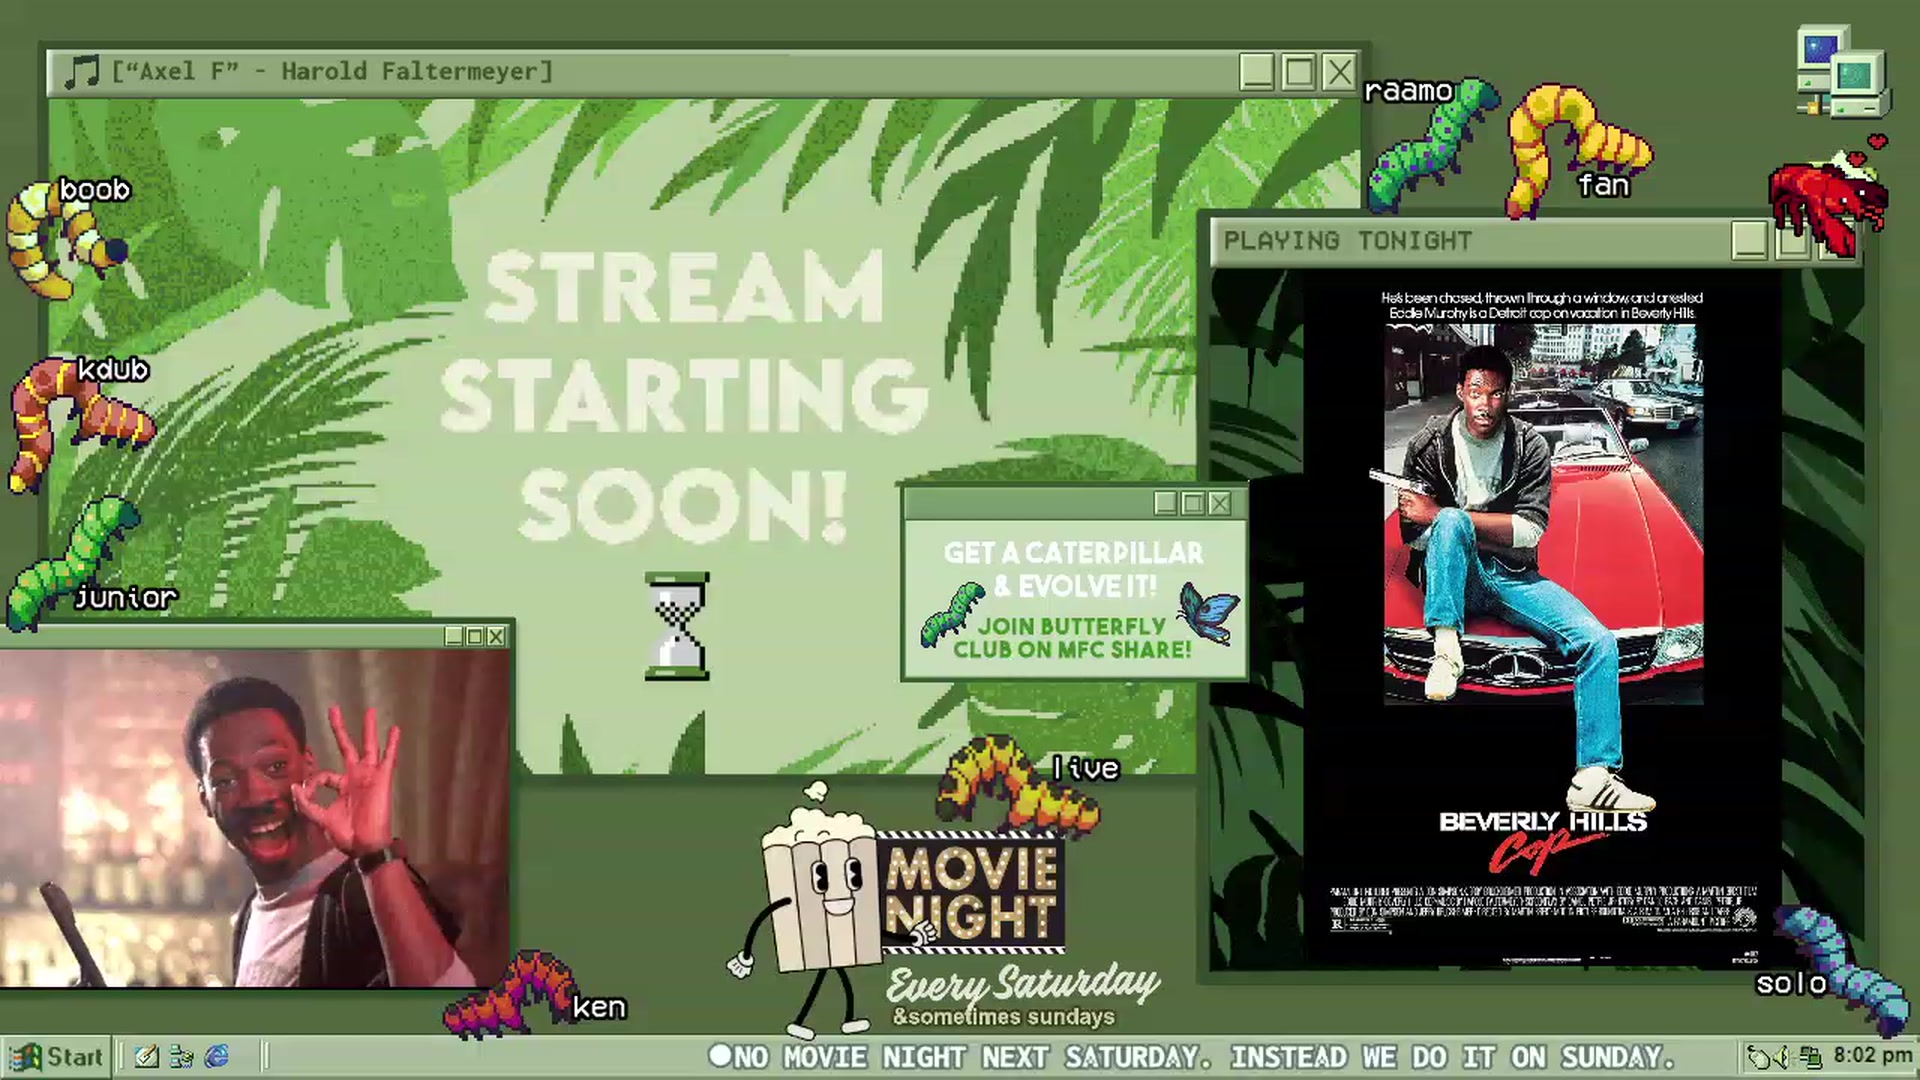Image resolution: width=1920 pixels, height=1080 pixels.
Task: Maximize the Axel F music window
Action: 1298,72
